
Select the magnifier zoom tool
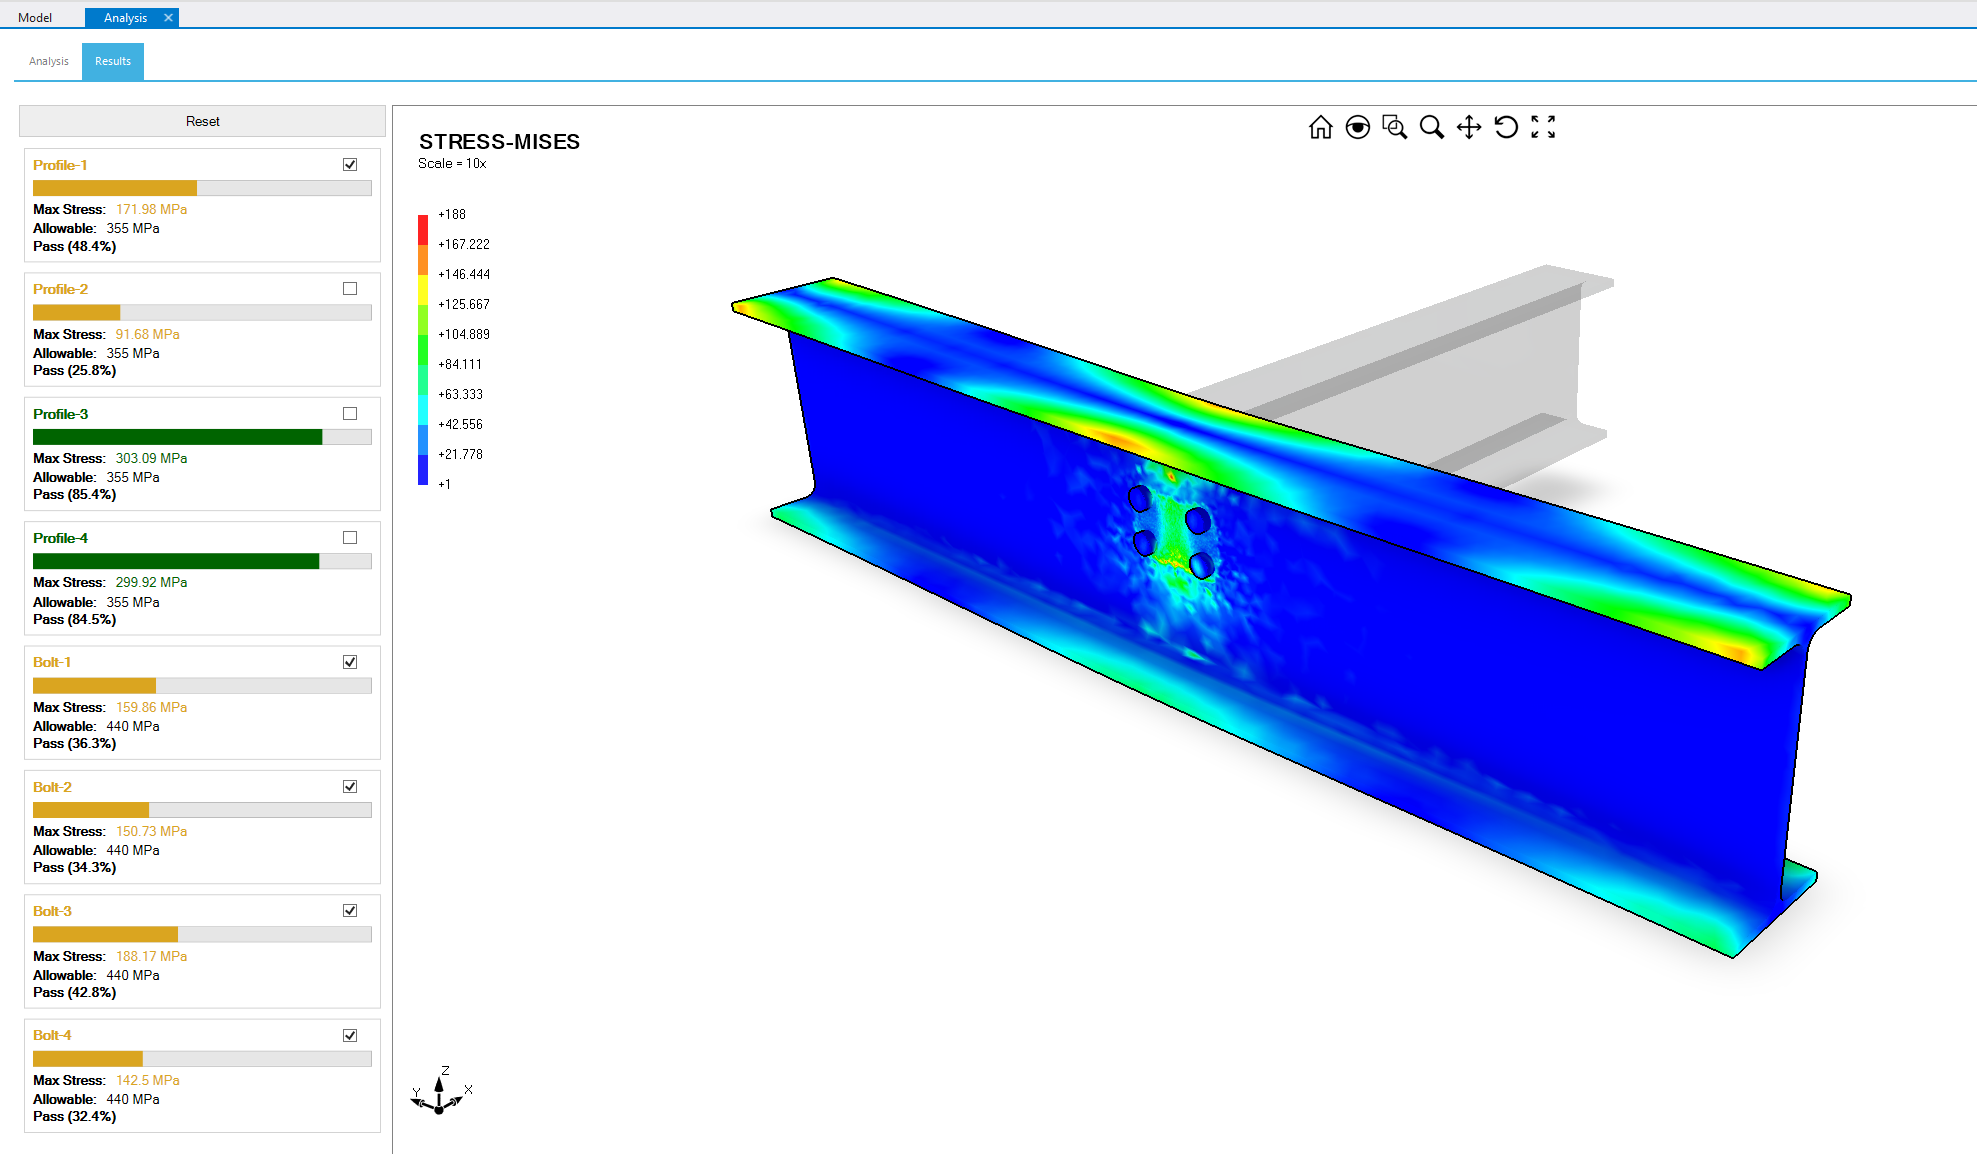pyautogui.click(x=1431, y=127)
